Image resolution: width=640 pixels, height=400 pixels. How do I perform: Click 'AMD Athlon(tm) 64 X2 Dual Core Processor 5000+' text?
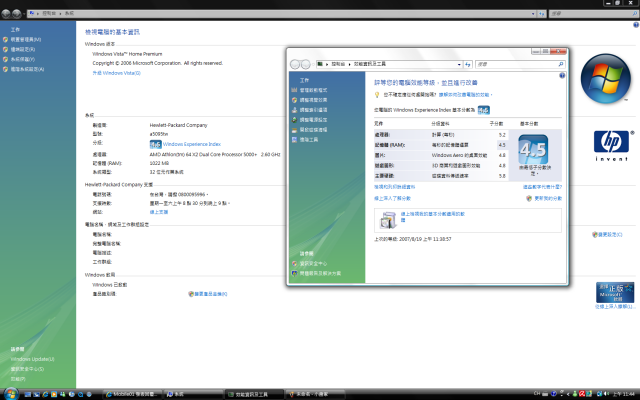click(x=203, y=155)
